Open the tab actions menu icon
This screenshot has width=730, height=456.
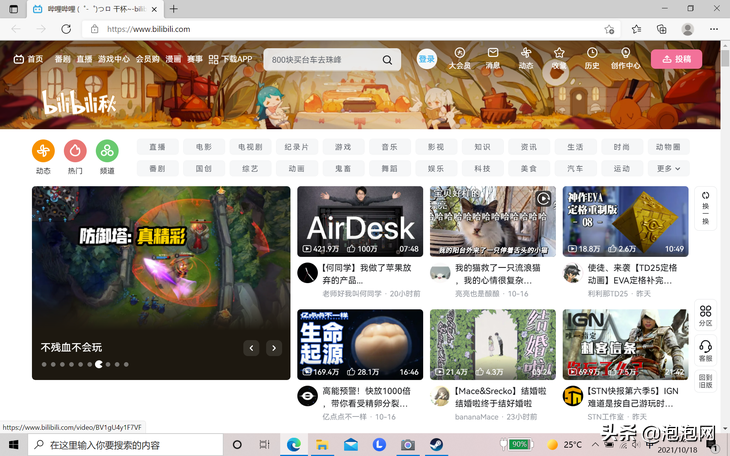click(14, 9)
